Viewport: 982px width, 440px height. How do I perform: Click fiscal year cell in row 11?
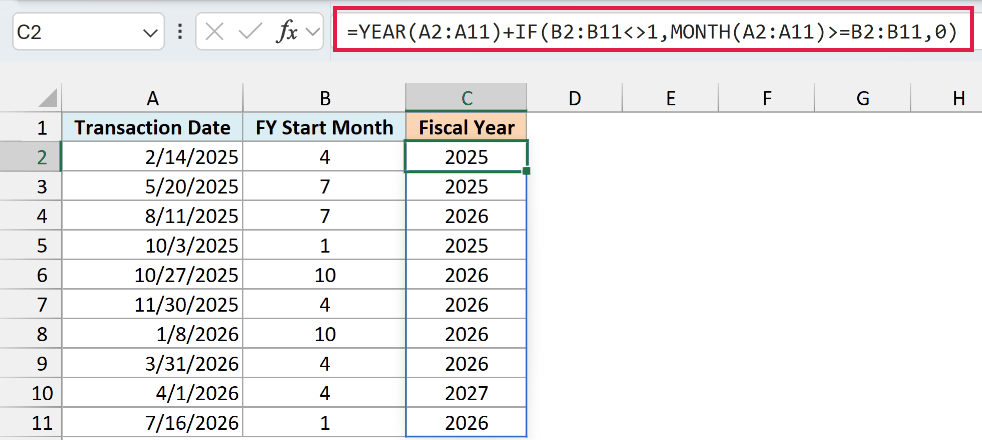click(467, 423)
